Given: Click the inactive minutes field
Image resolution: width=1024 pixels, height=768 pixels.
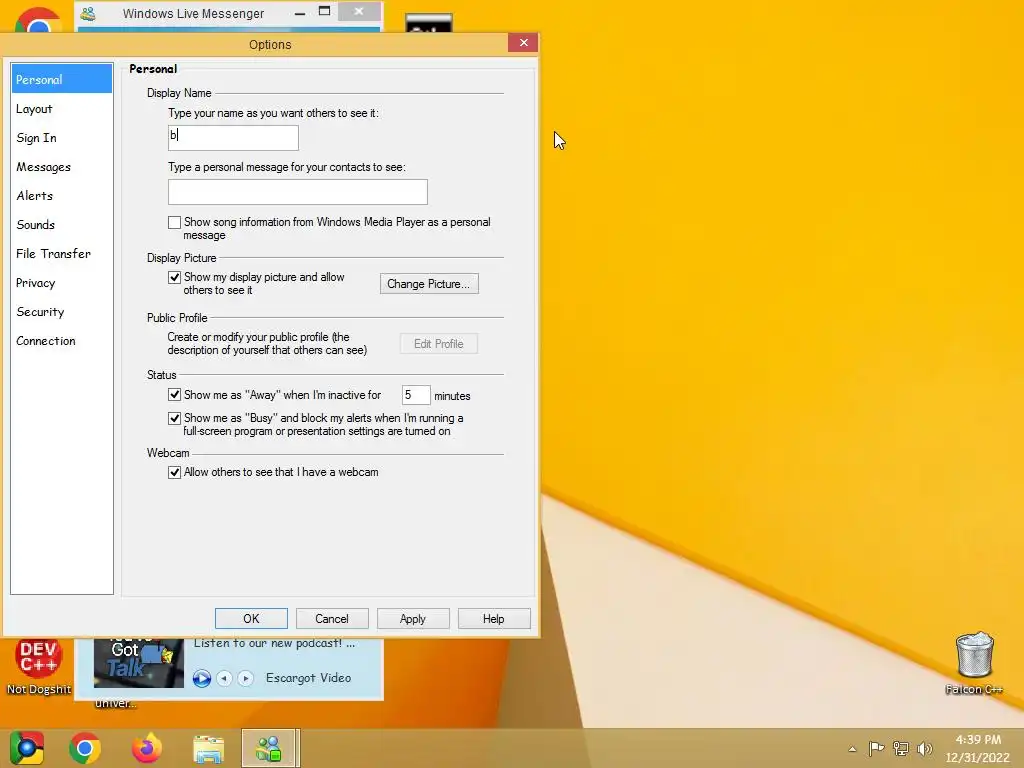Looking at the screenshot, I should click(x=416, y=395).
